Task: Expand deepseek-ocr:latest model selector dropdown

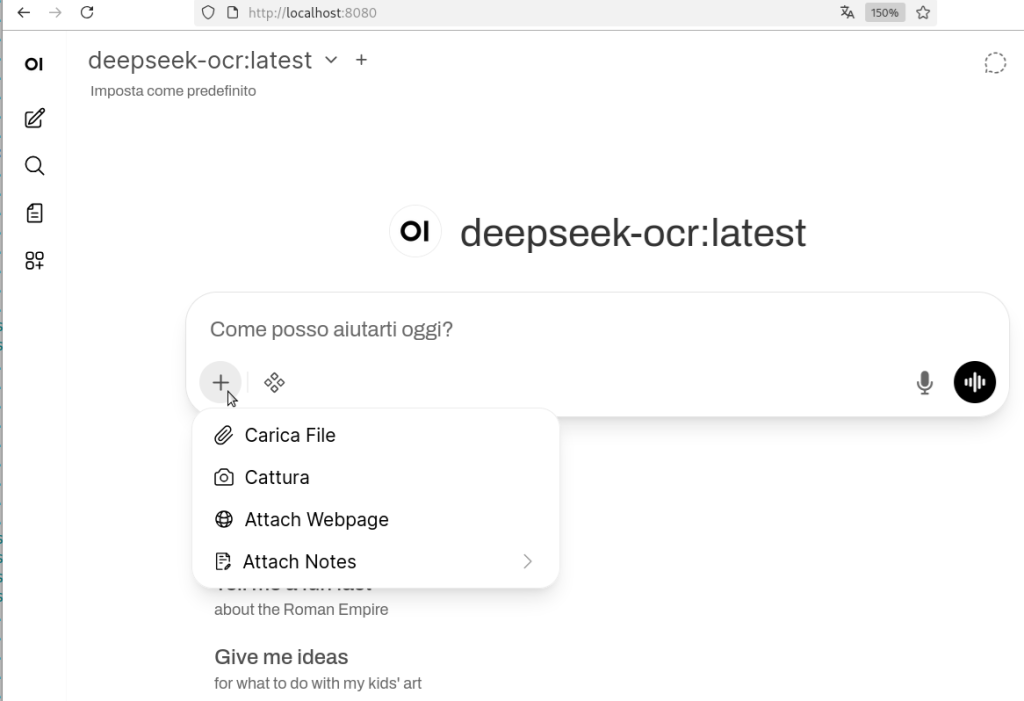Action: click(331, 60)
